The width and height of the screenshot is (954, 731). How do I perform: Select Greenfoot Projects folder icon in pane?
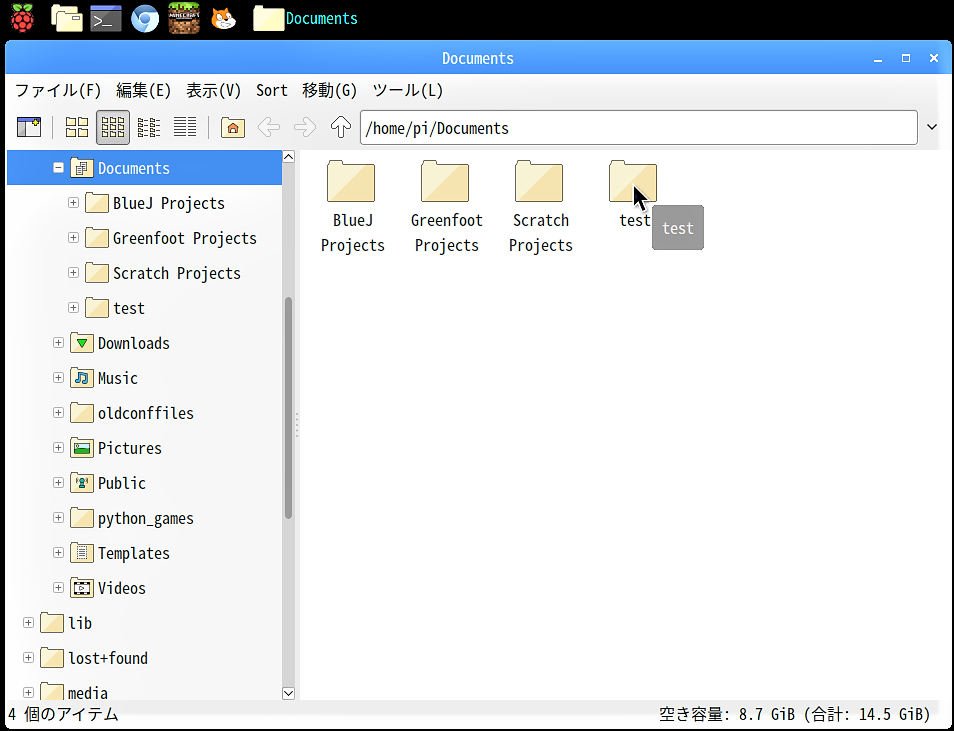coord(445,181)
